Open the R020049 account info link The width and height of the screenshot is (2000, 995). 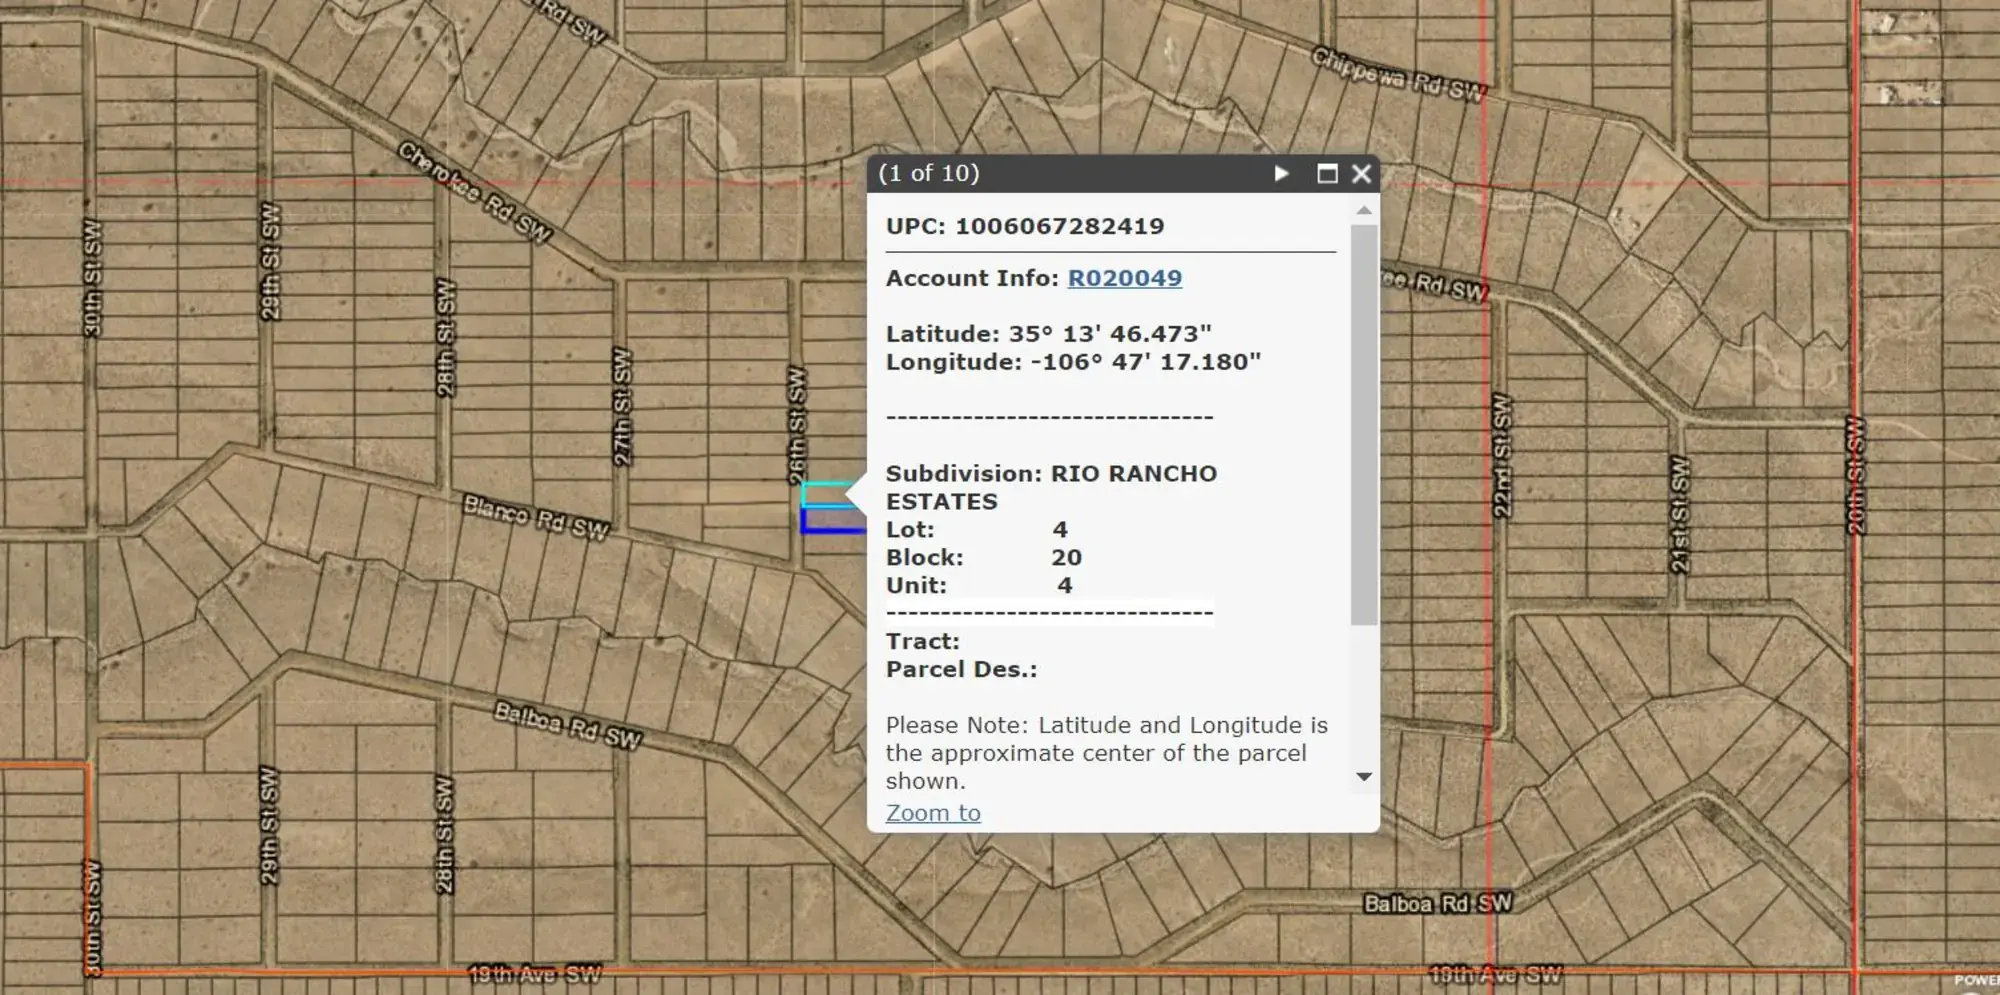tap(1124, 278)
